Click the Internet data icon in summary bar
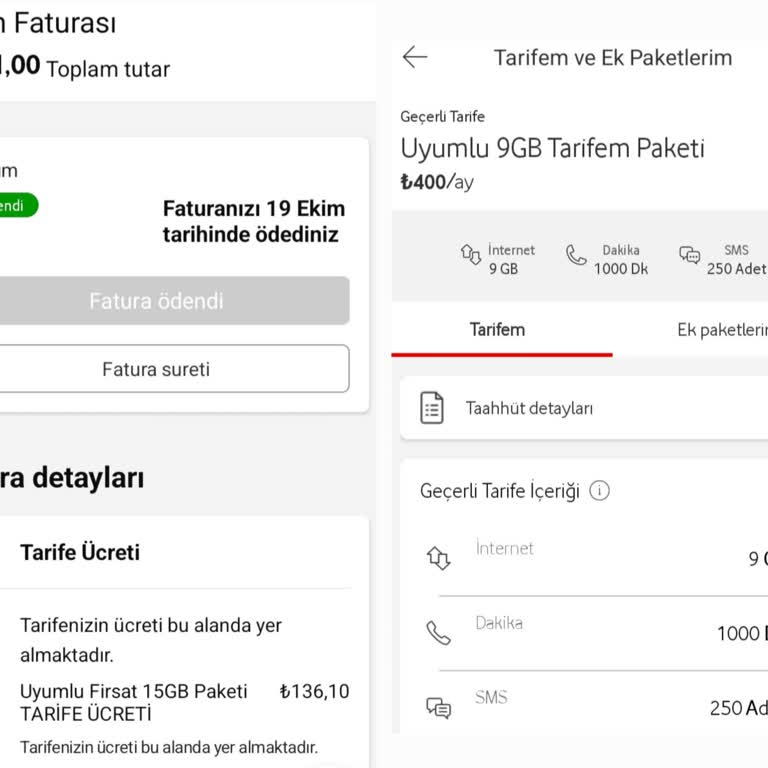 point(471,254)
